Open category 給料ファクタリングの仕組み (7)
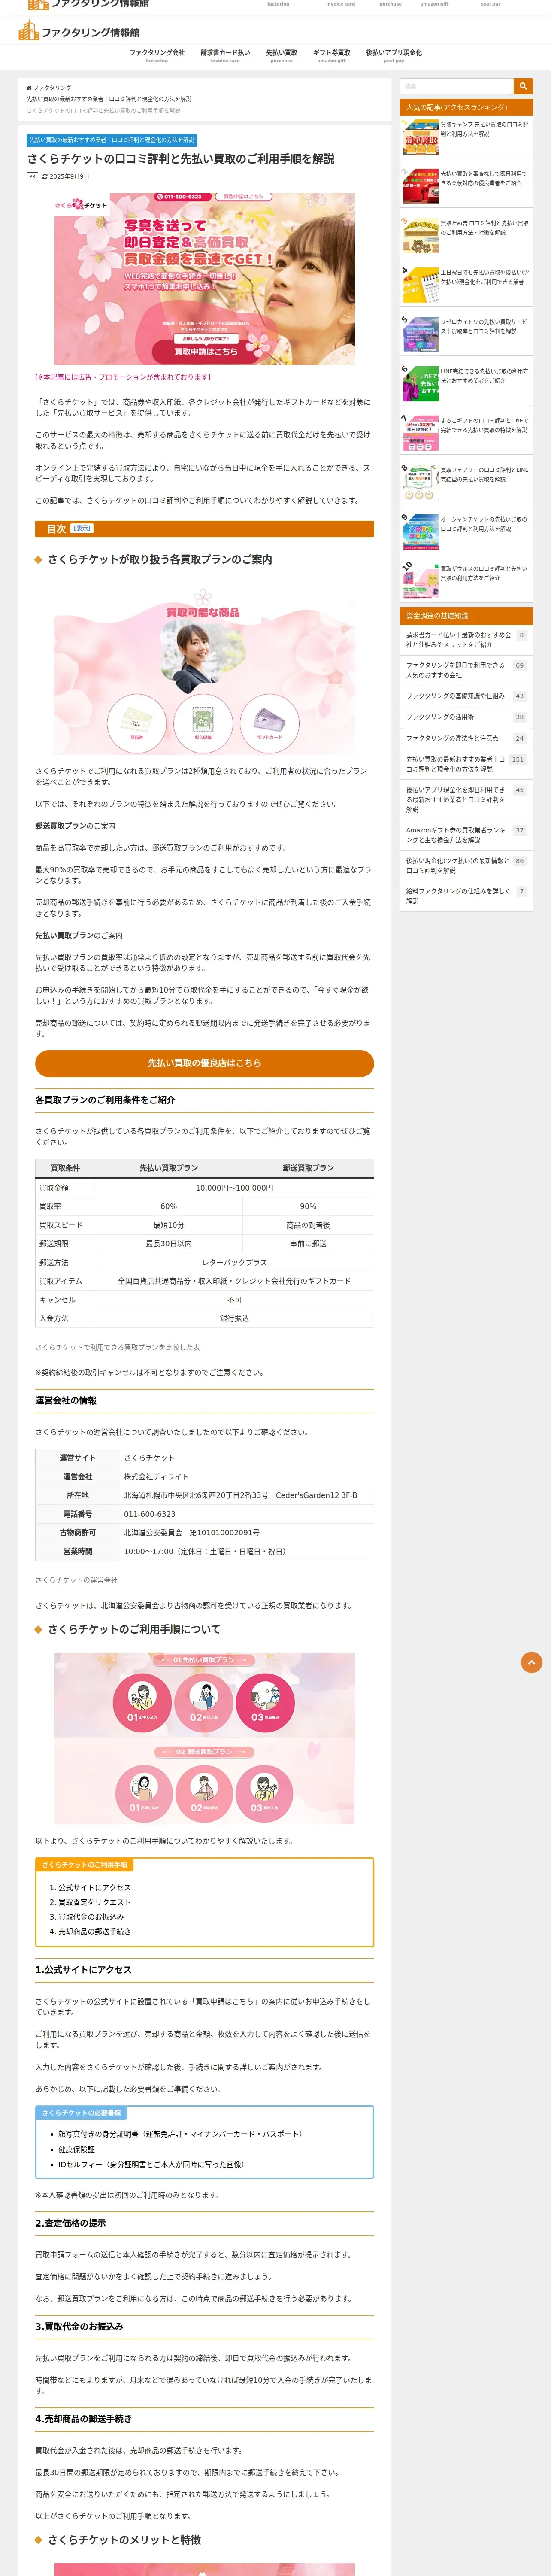 click(466, 896)
